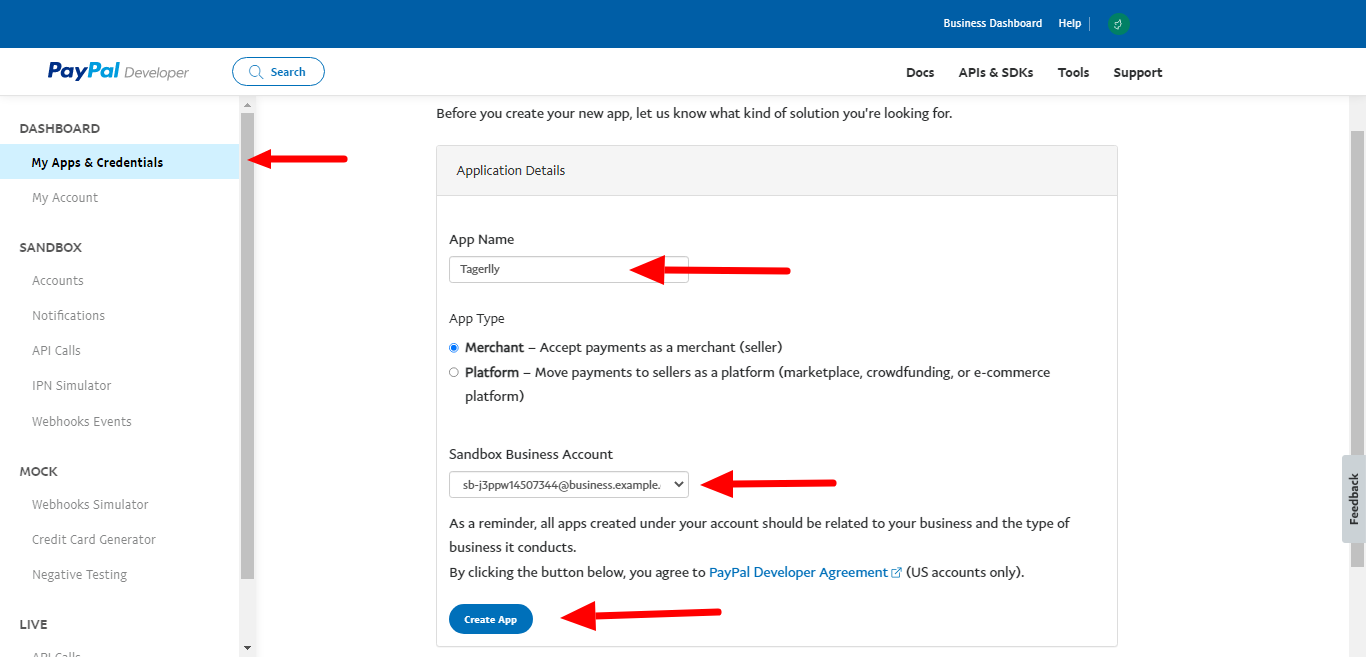Open the Feedback side tab

click(1354, 499)
